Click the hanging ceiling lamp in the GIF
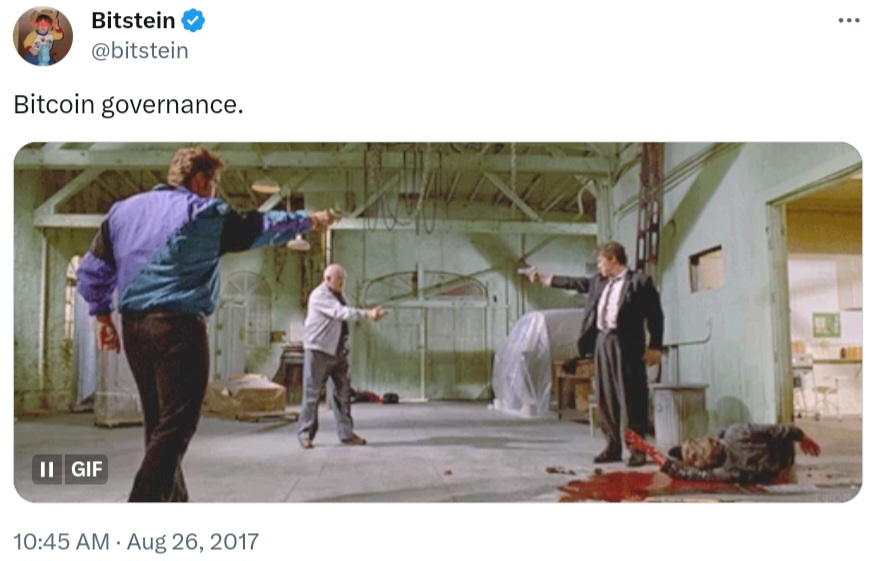The width and height of the screenshot is (884, 561). [x=298, y=243]
